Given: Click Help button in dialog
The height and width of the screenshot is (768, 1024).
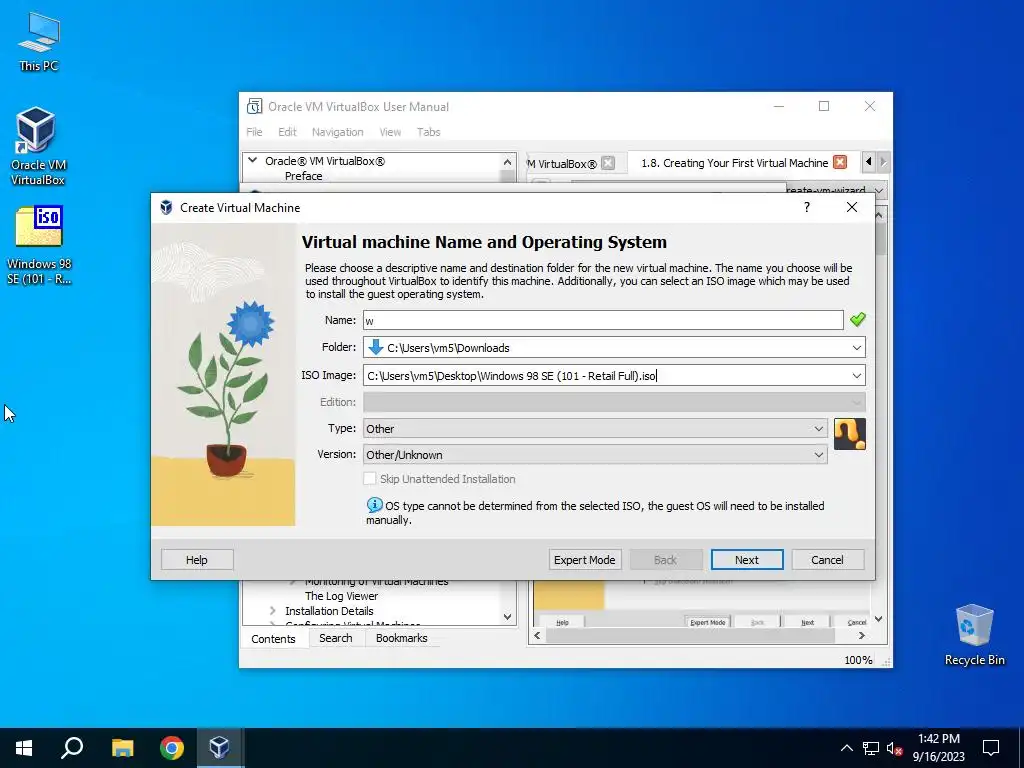Looking at the screenshot, I should 197,560.
